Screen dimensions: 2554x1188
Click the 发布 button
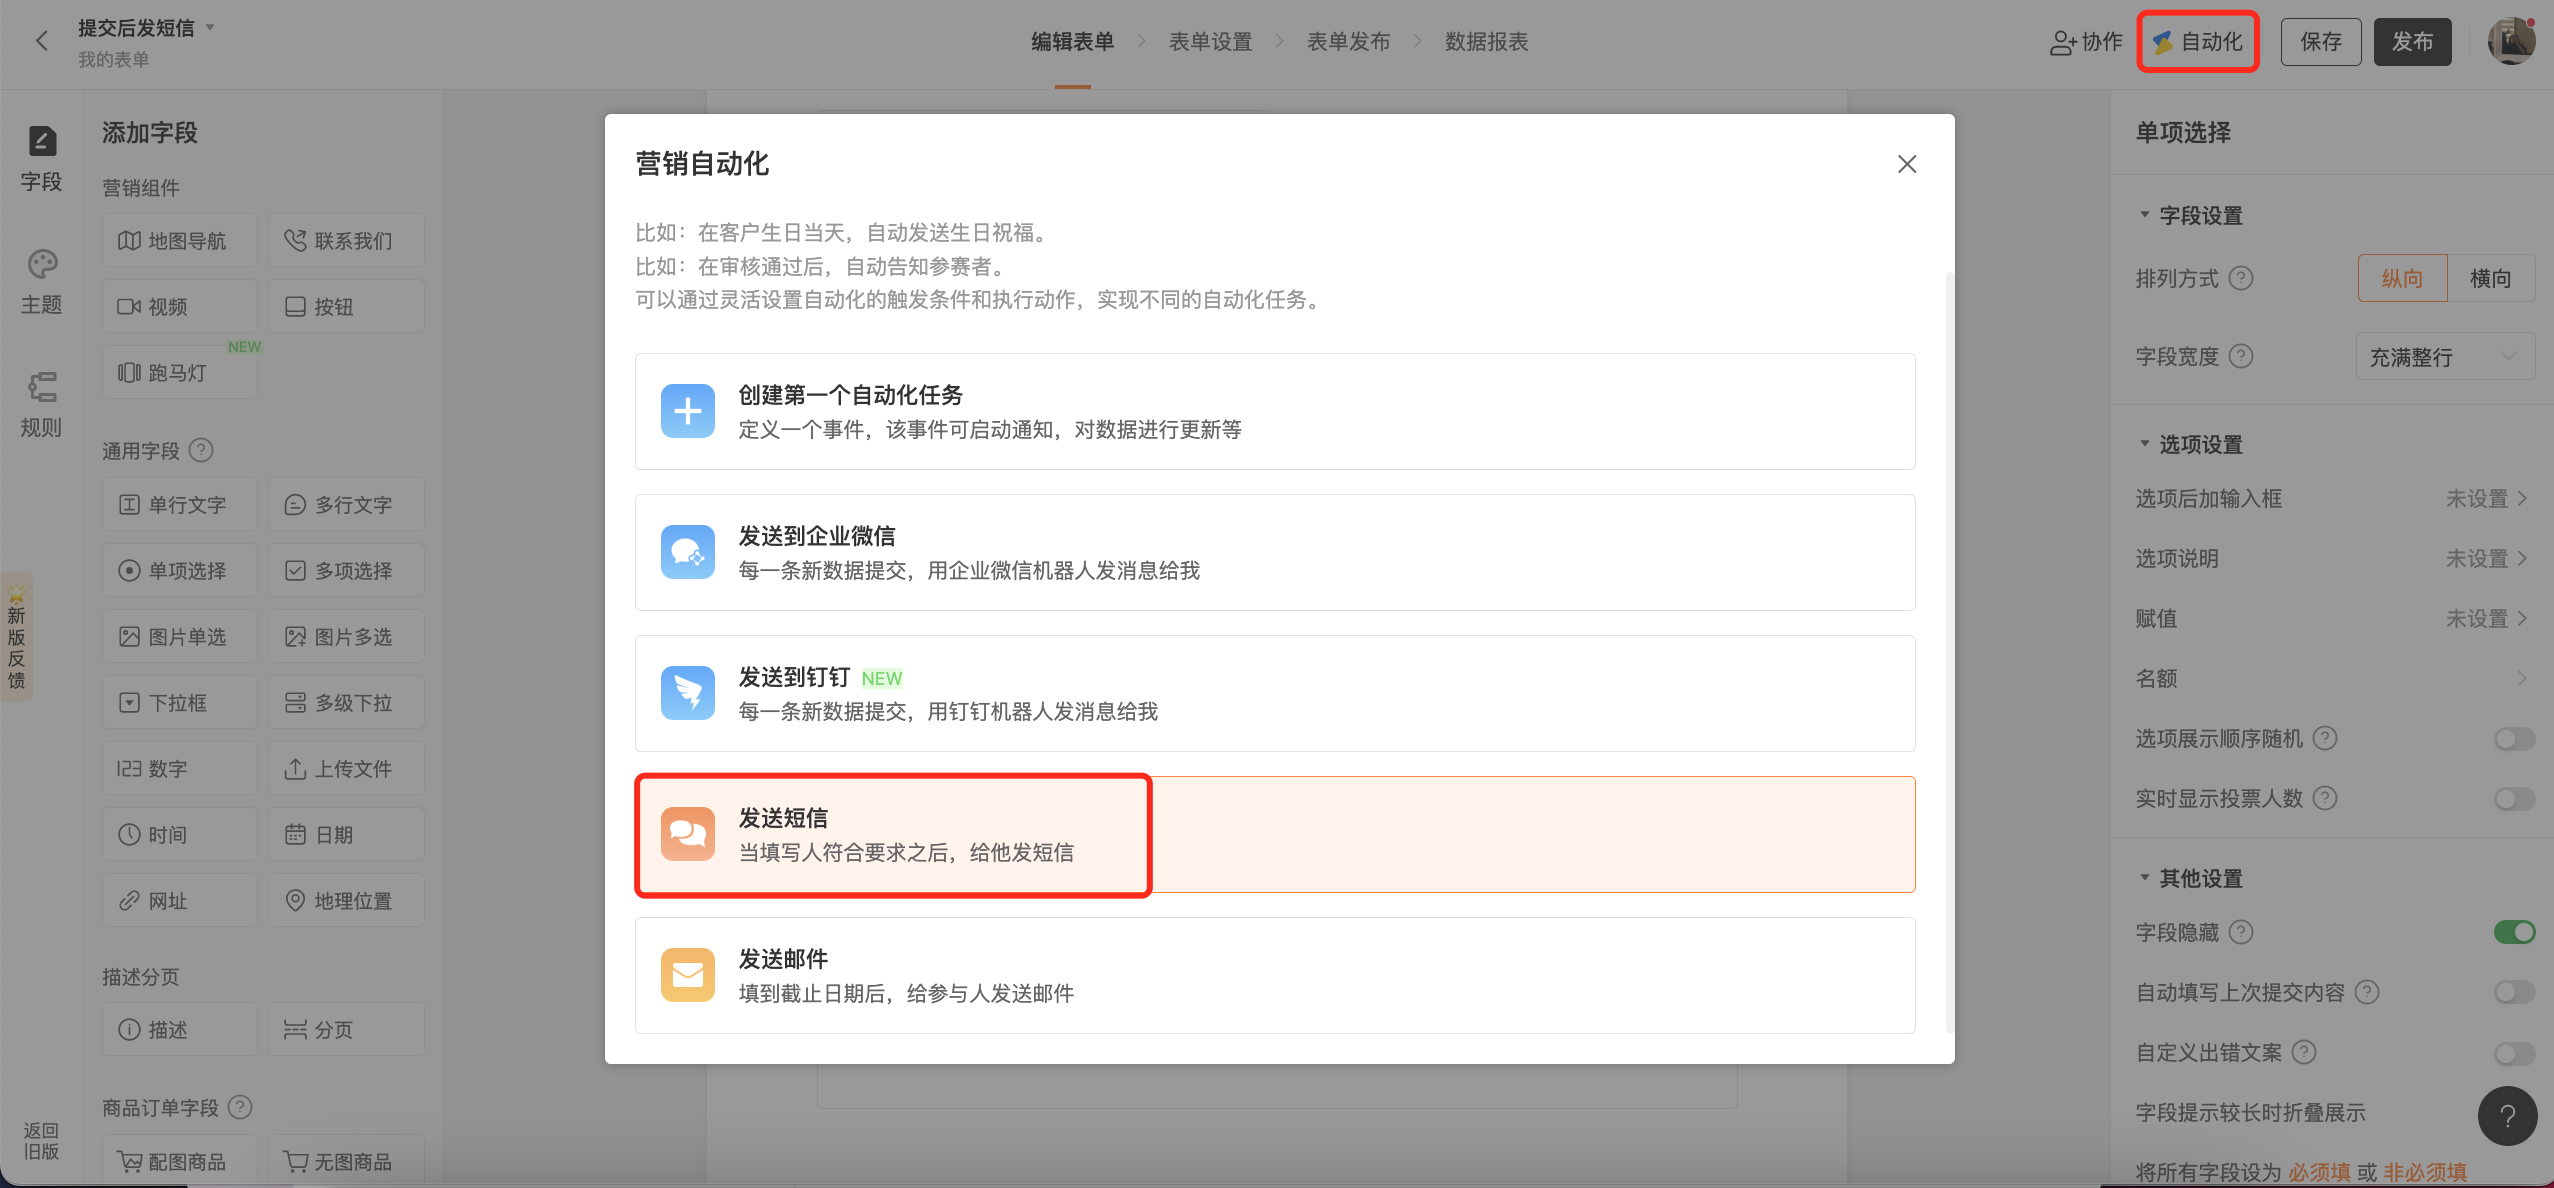point(2412,42)
